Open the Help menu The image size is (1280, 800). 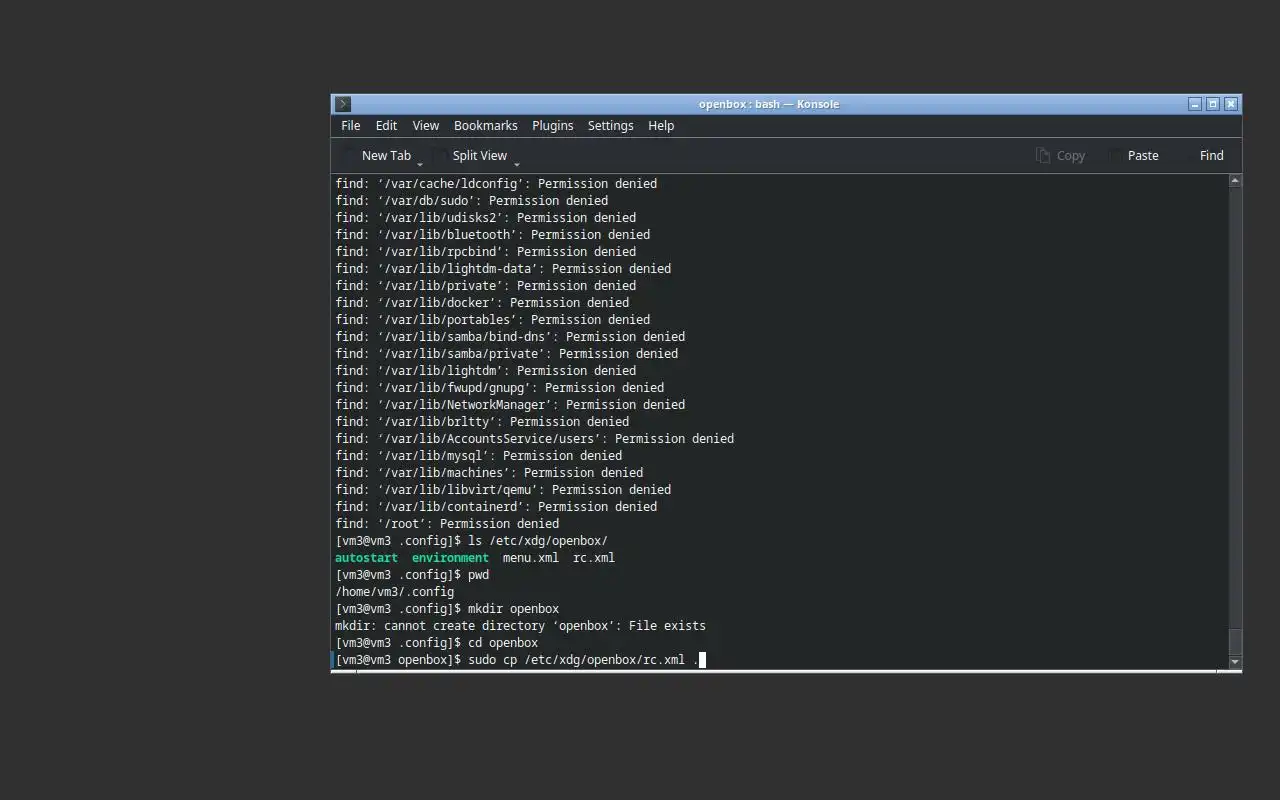661,125
